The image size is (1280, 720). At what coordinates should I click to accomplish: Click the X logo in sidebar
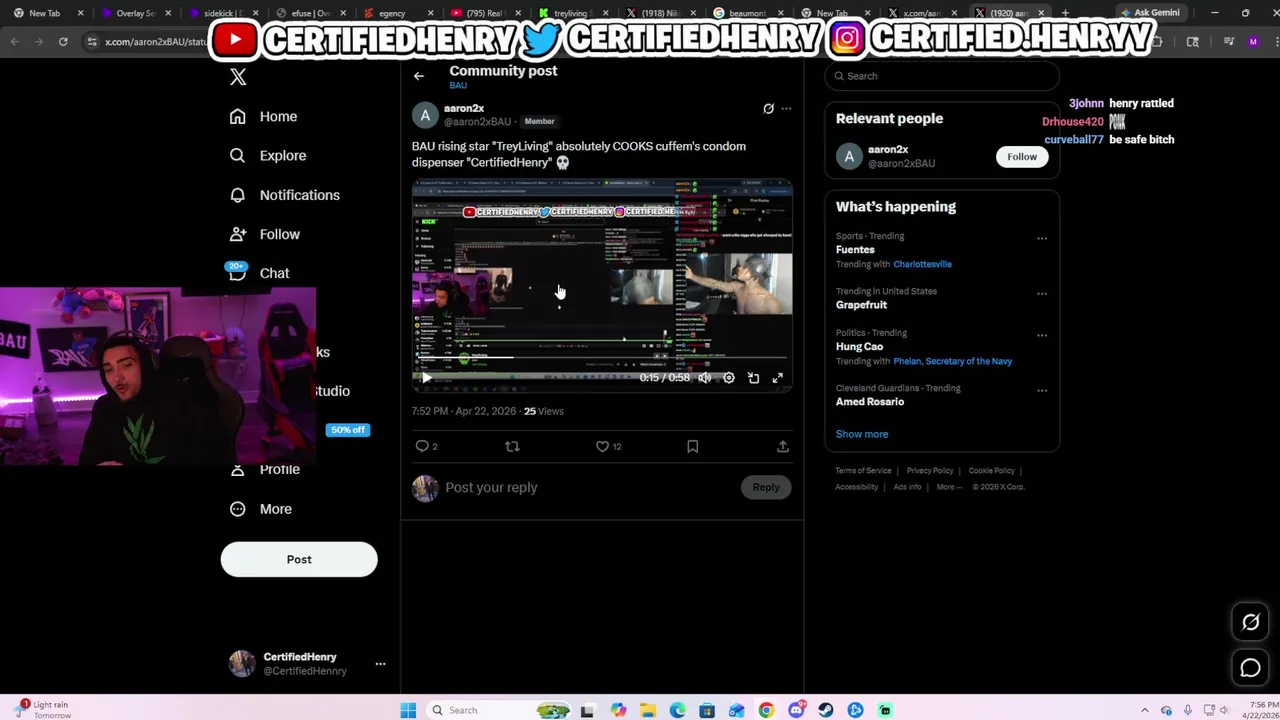[x=238, y=77]
